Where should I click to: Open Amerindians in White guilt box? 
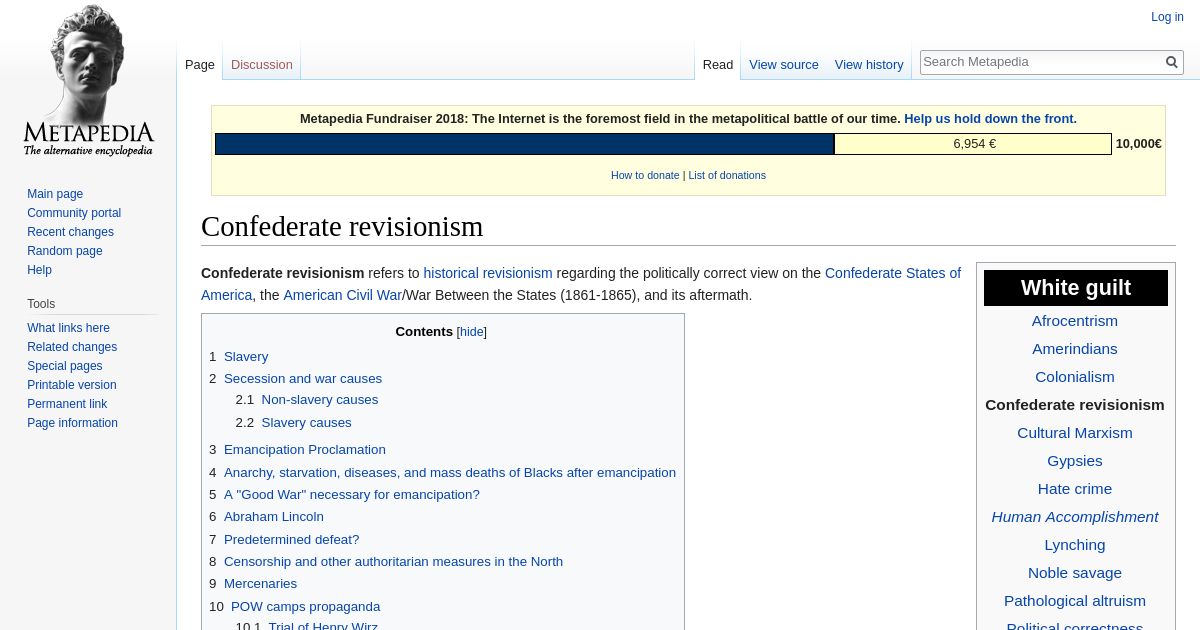(1075, 349)
